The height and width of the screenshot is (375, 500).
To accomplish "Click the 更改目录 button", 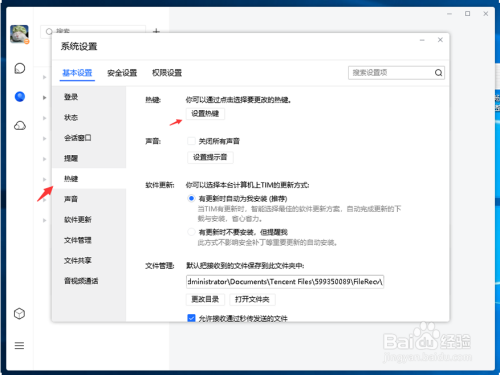I will pos(205,299).
